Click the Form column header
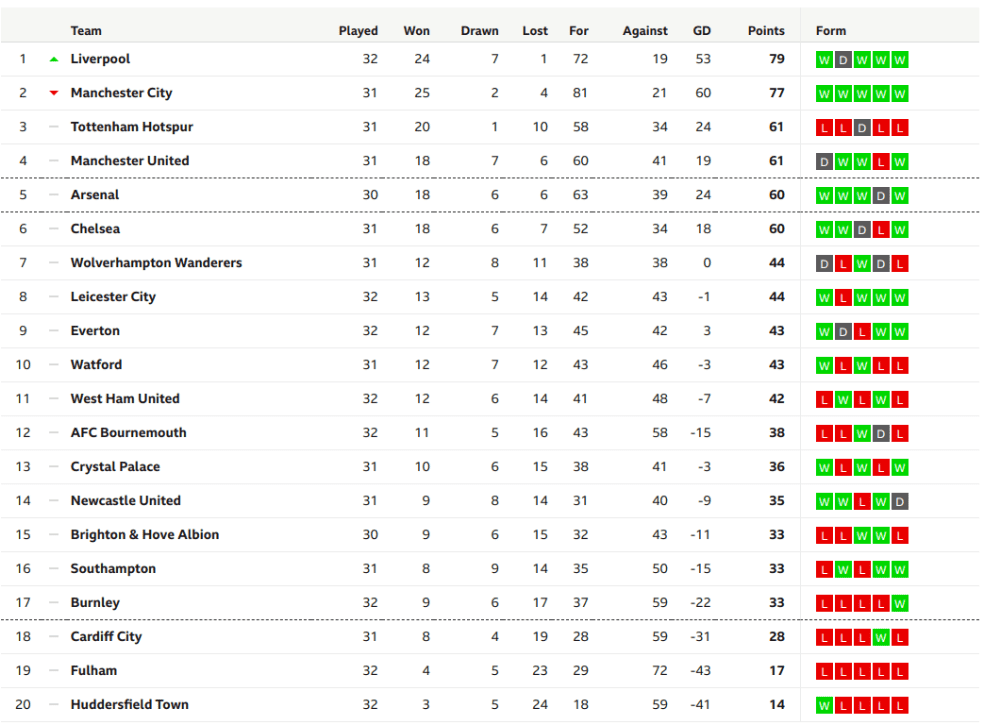 (831, 31)
